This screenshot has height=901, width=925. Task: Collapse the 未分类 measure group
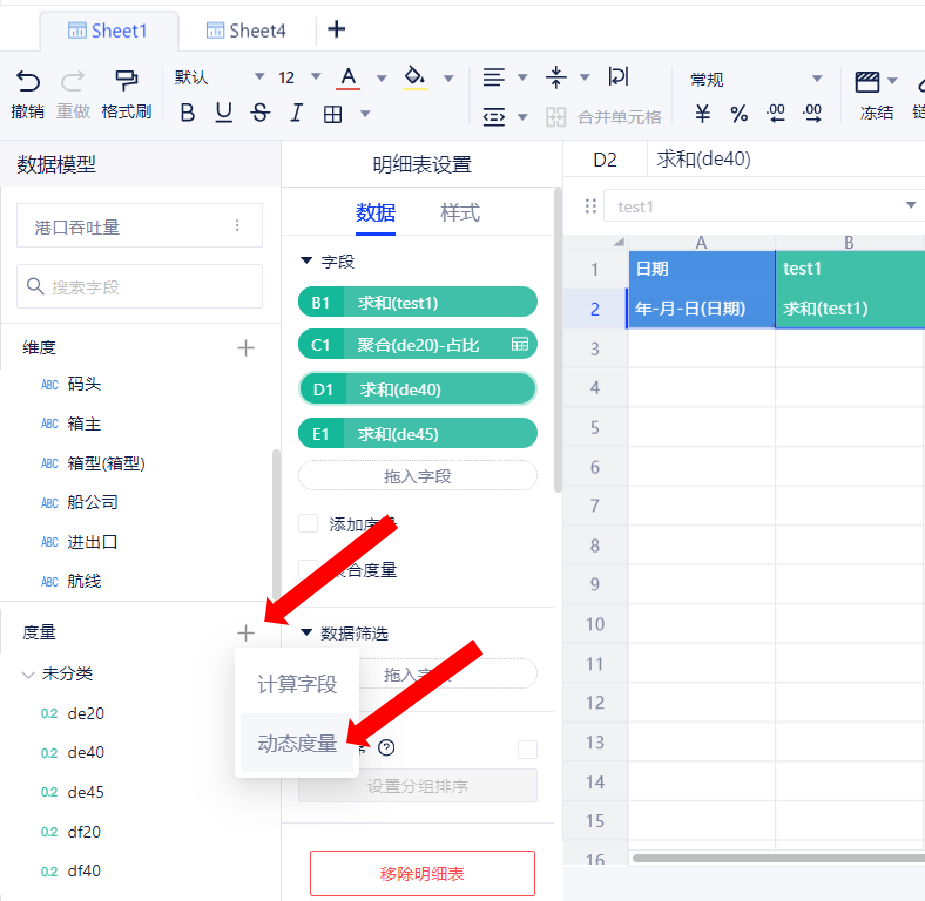tap(28, 674)
